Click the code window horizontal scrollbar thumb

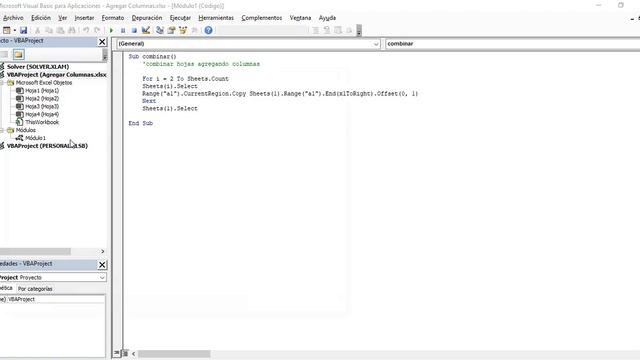tap(174, 353)
